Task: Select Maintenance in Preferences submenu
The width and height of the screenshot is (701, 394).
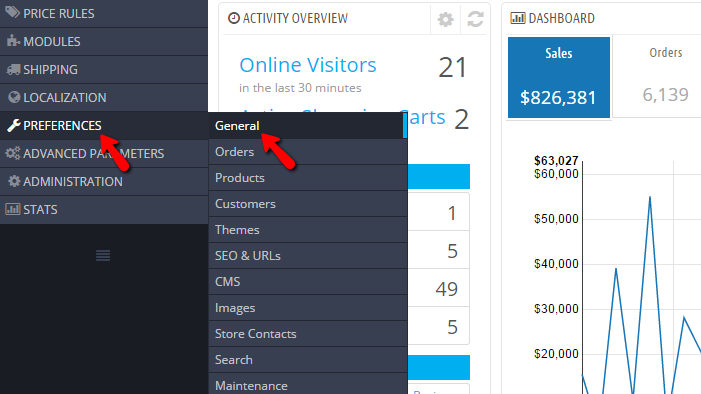Action: (x=308, y=384)
